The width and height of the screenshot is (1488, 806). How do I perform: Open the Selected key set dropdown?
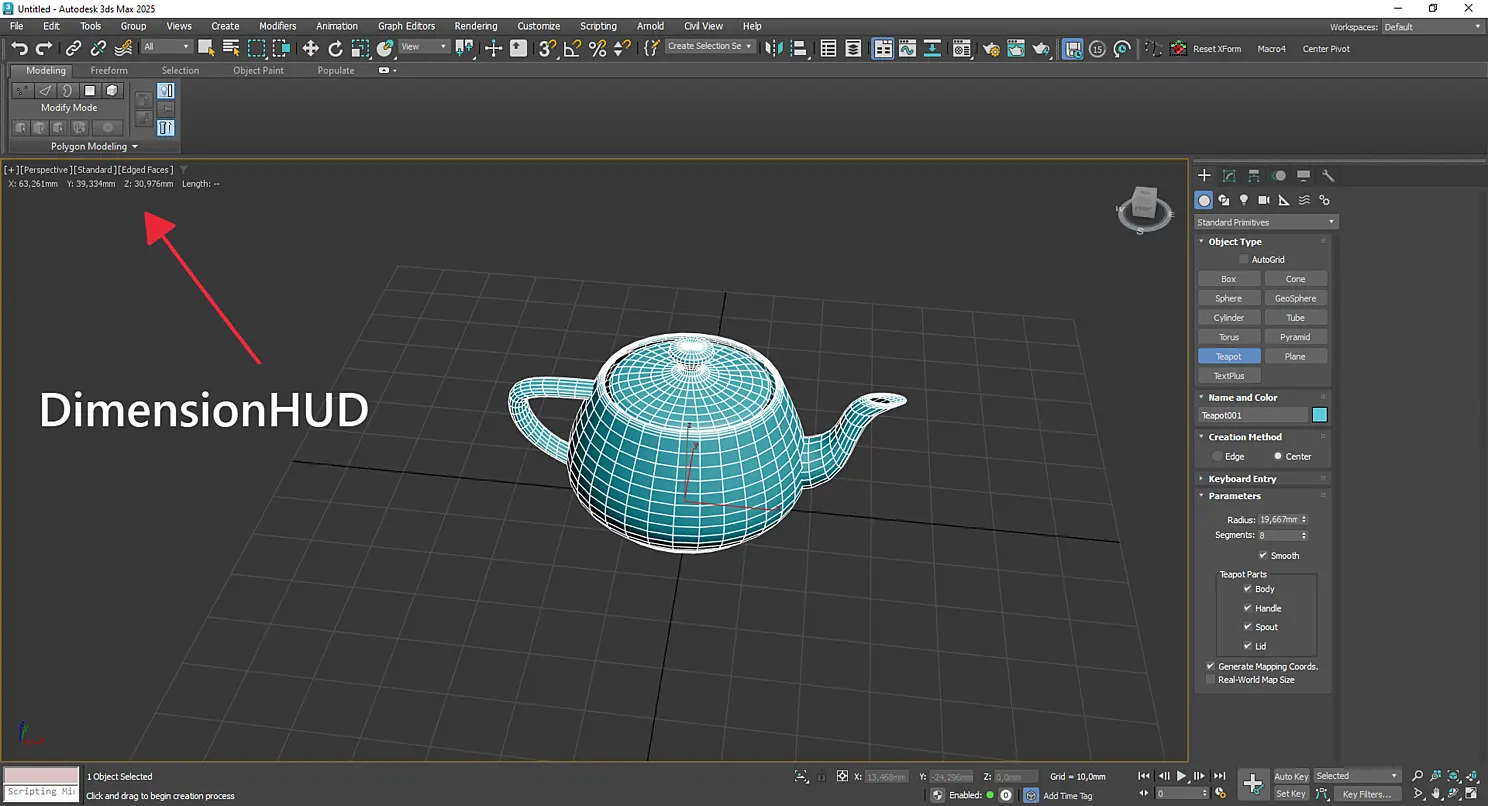pyautogui.click(x=1357, y=776)
